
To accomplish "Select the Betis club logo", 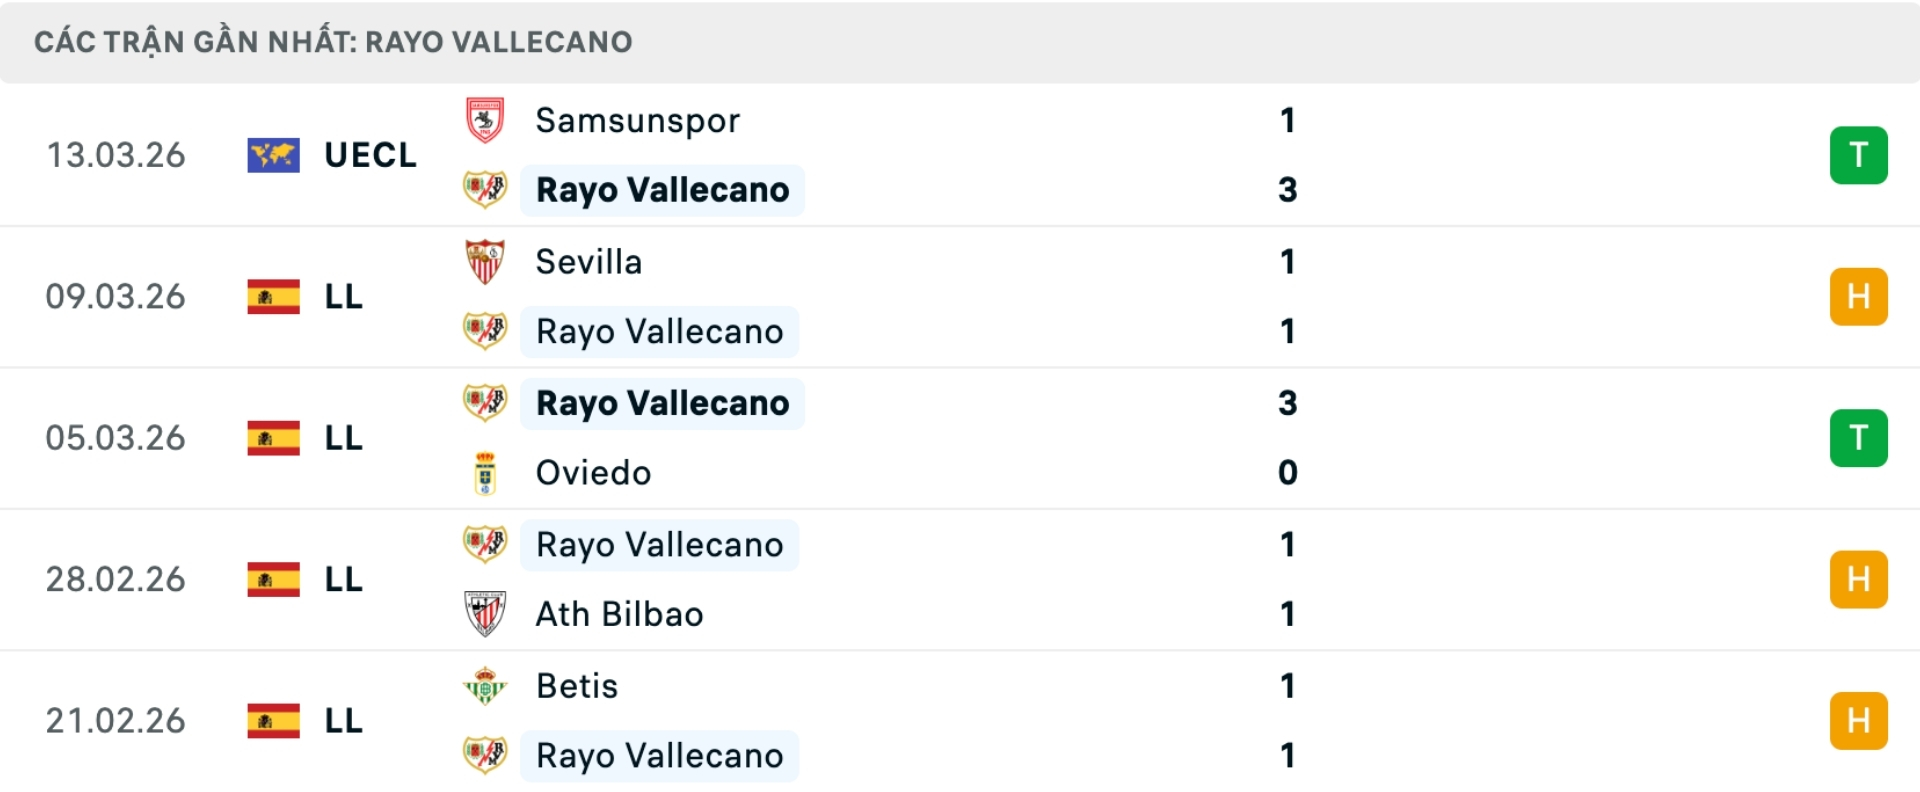I will click(485, 686).
